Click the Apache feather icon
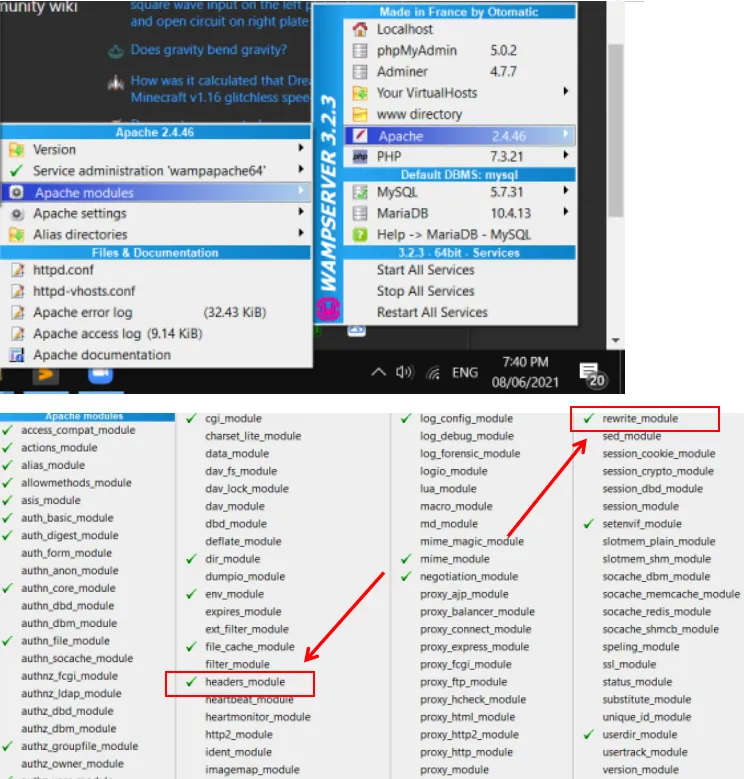 [360, 135]
